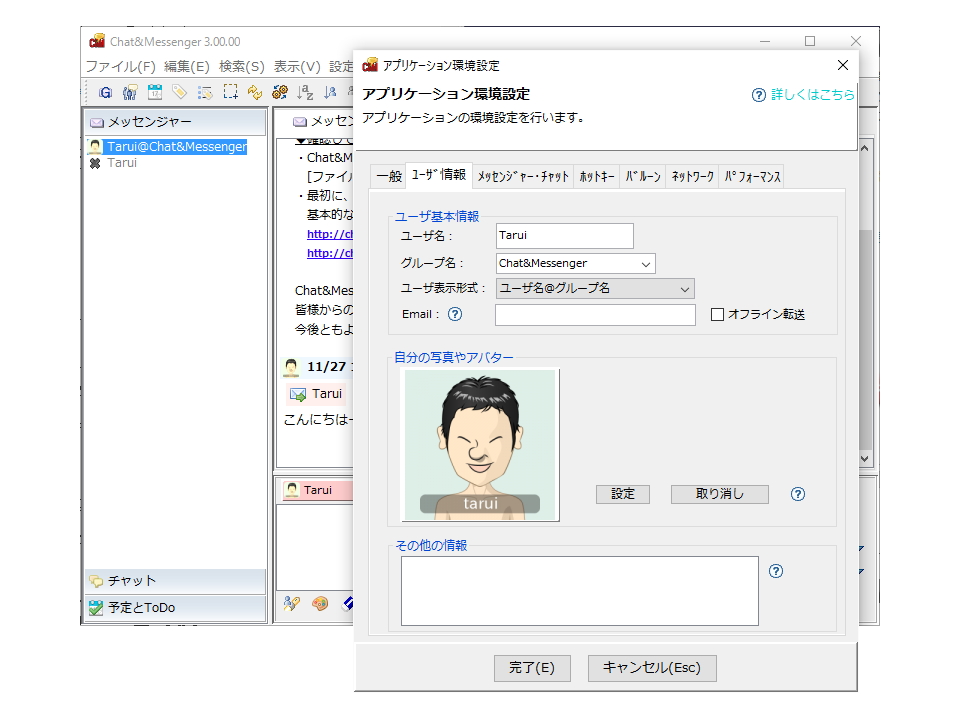This screenshot has width=960, height=720.
Task: Open the gears settings toolbar icon
Action: (x=278, y=91)
